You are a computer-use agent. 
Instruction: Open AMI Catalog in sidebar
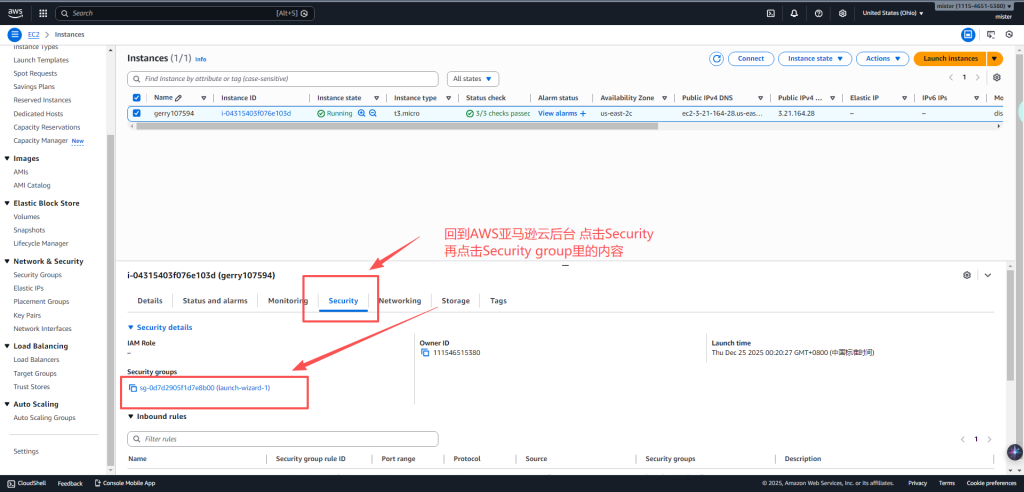pos(32,186)
